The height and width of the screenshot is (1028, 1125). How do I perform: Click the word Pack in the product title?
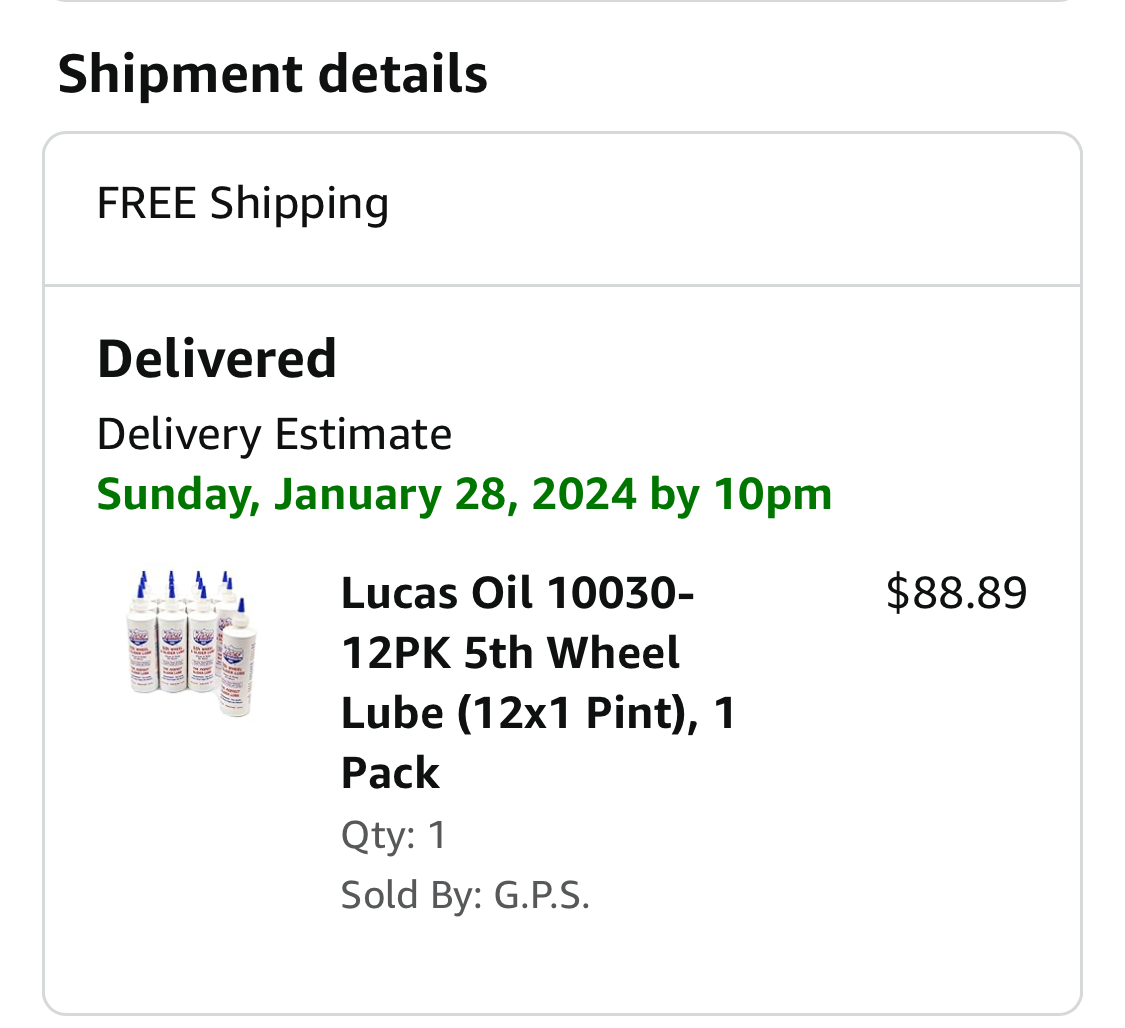tap(390, 773)
